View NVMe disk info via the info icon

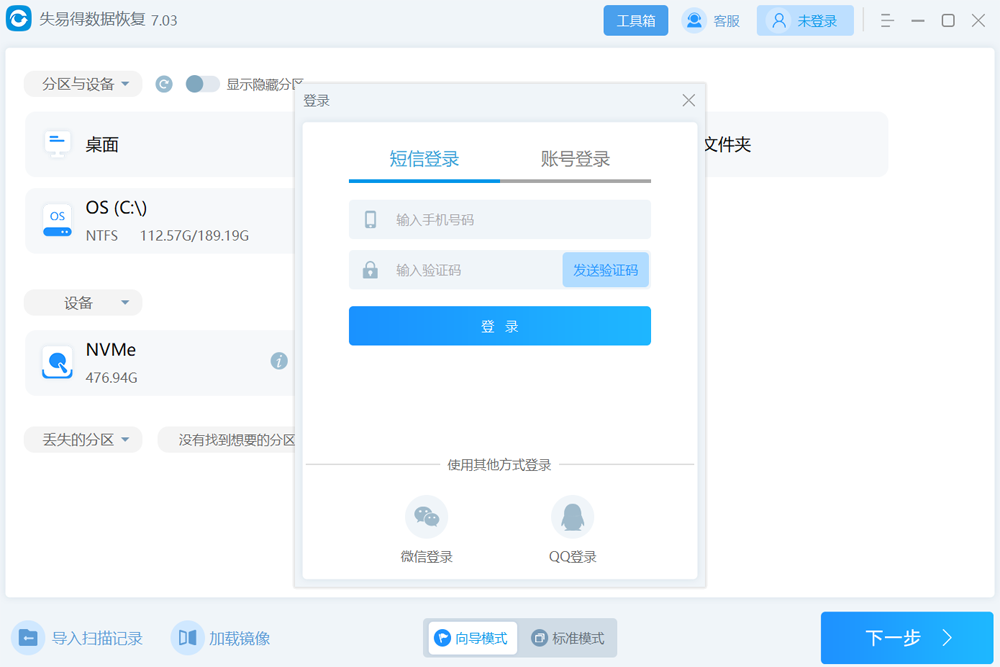point(278,361)
